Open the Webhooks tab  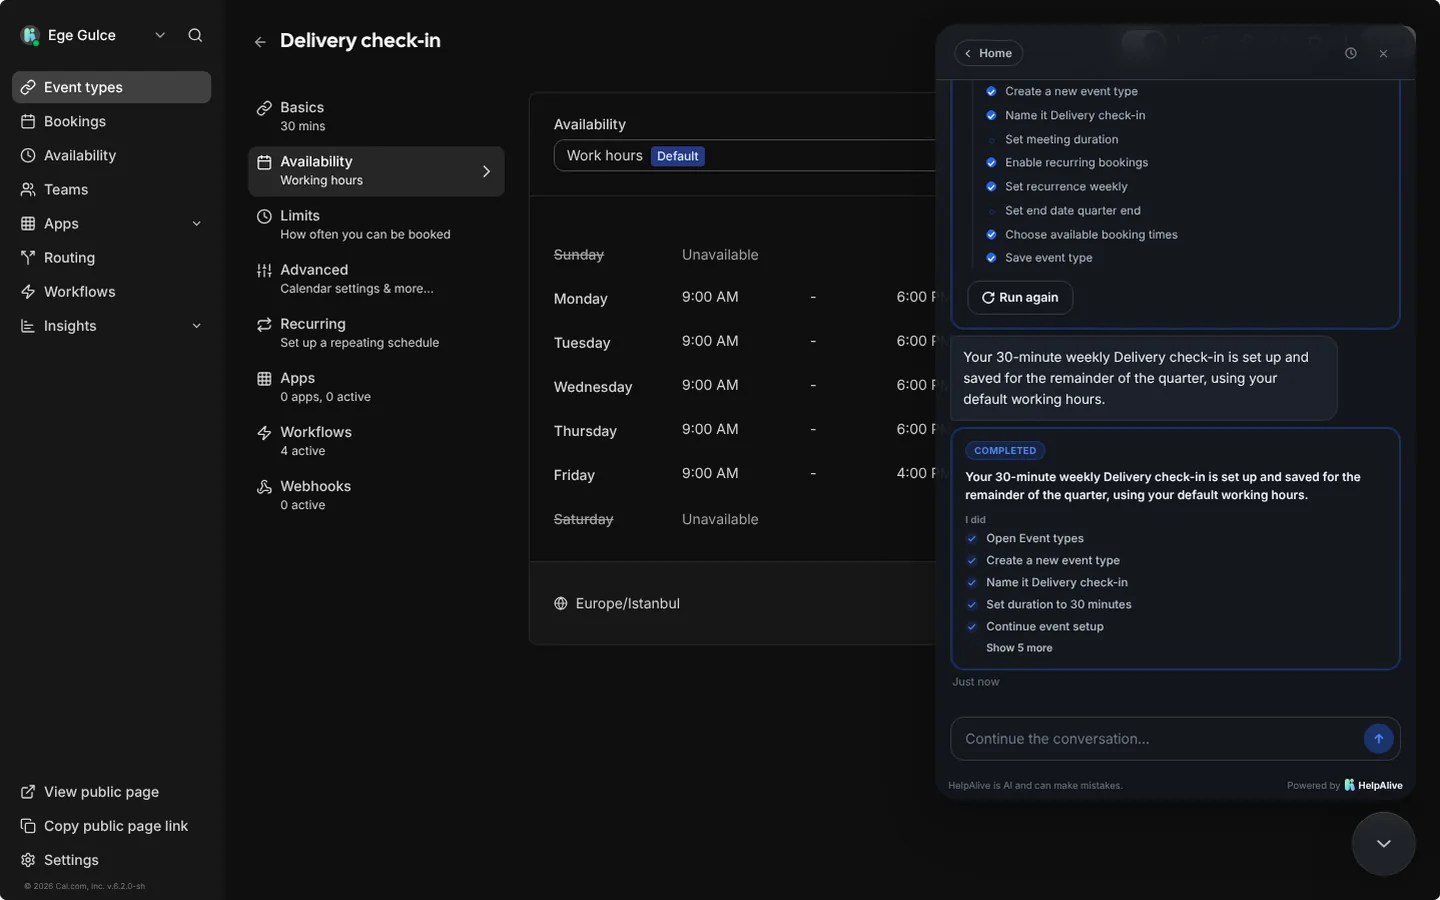point(376,495)
